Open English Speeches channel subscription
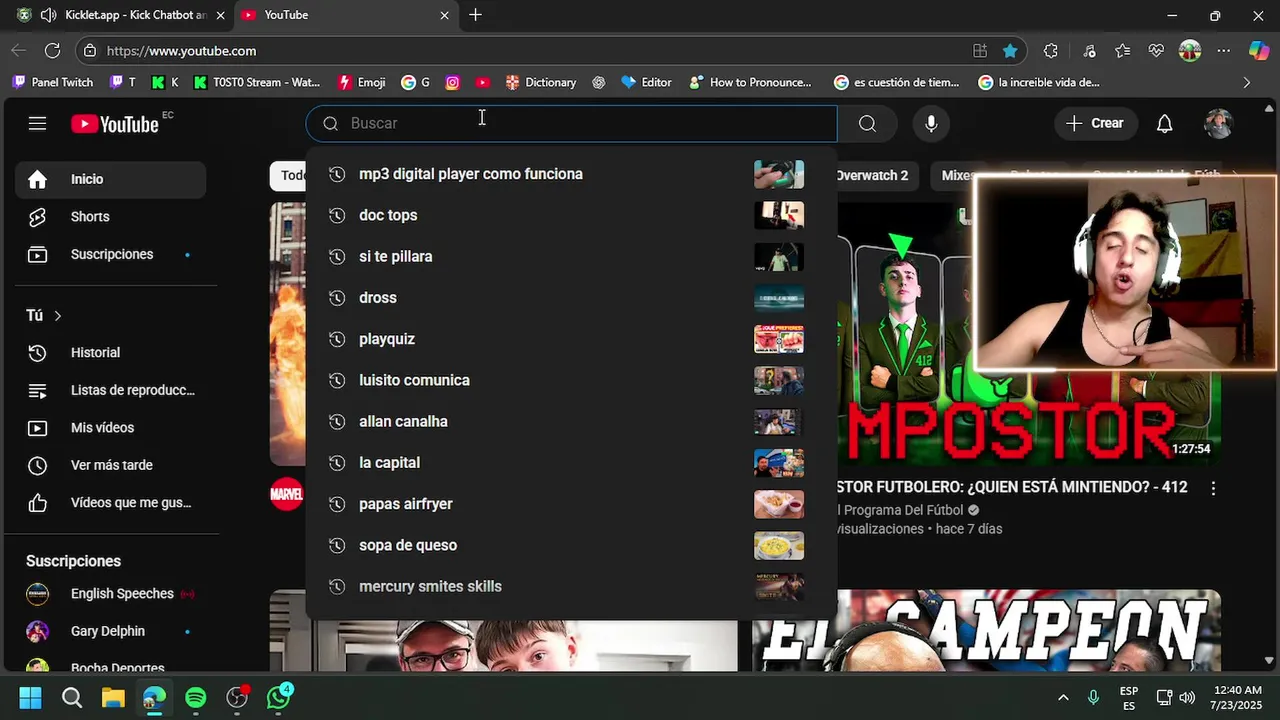 point(110,594)
